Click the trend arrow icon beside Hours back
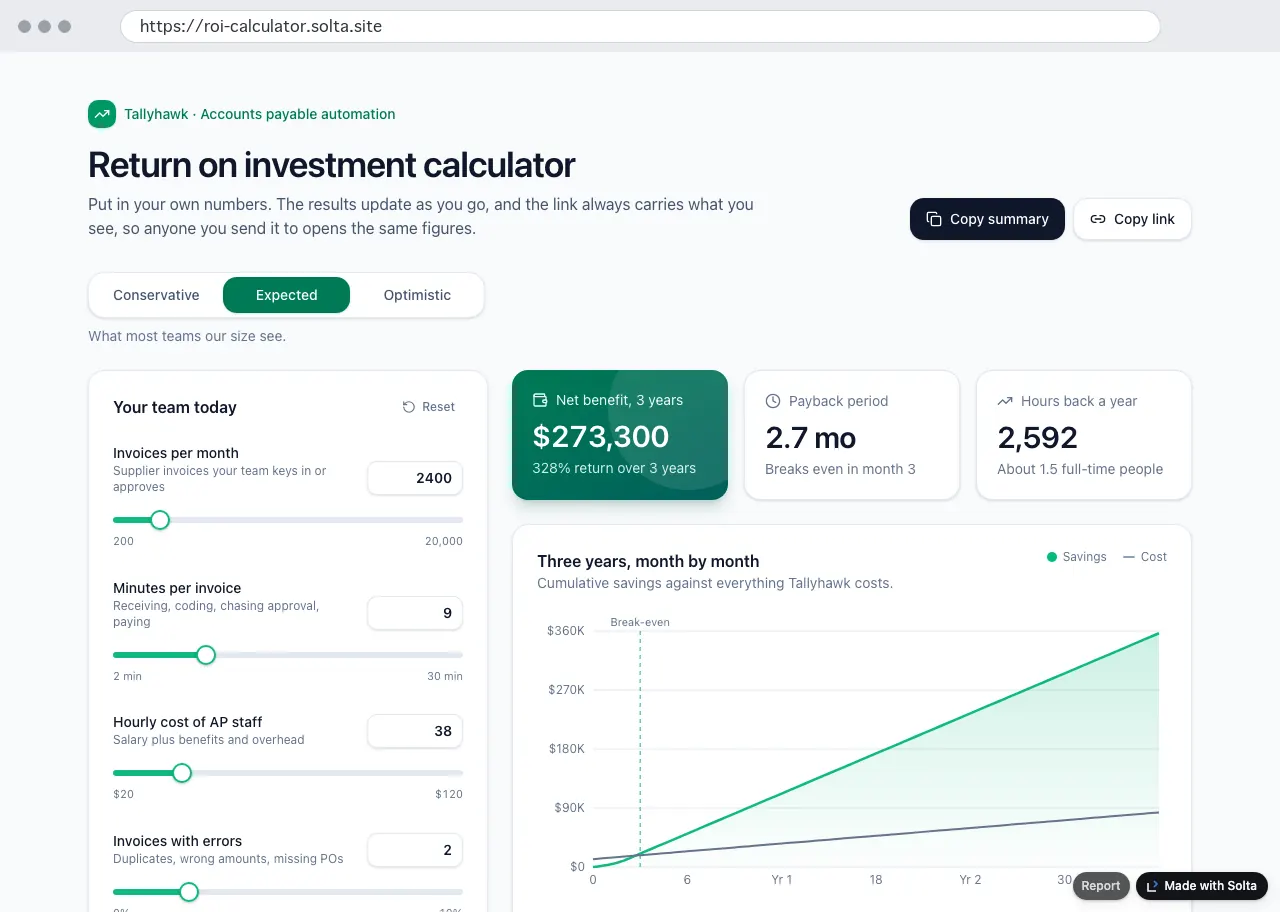Screen dimensions: 1280x912 tap(1005, 401)
